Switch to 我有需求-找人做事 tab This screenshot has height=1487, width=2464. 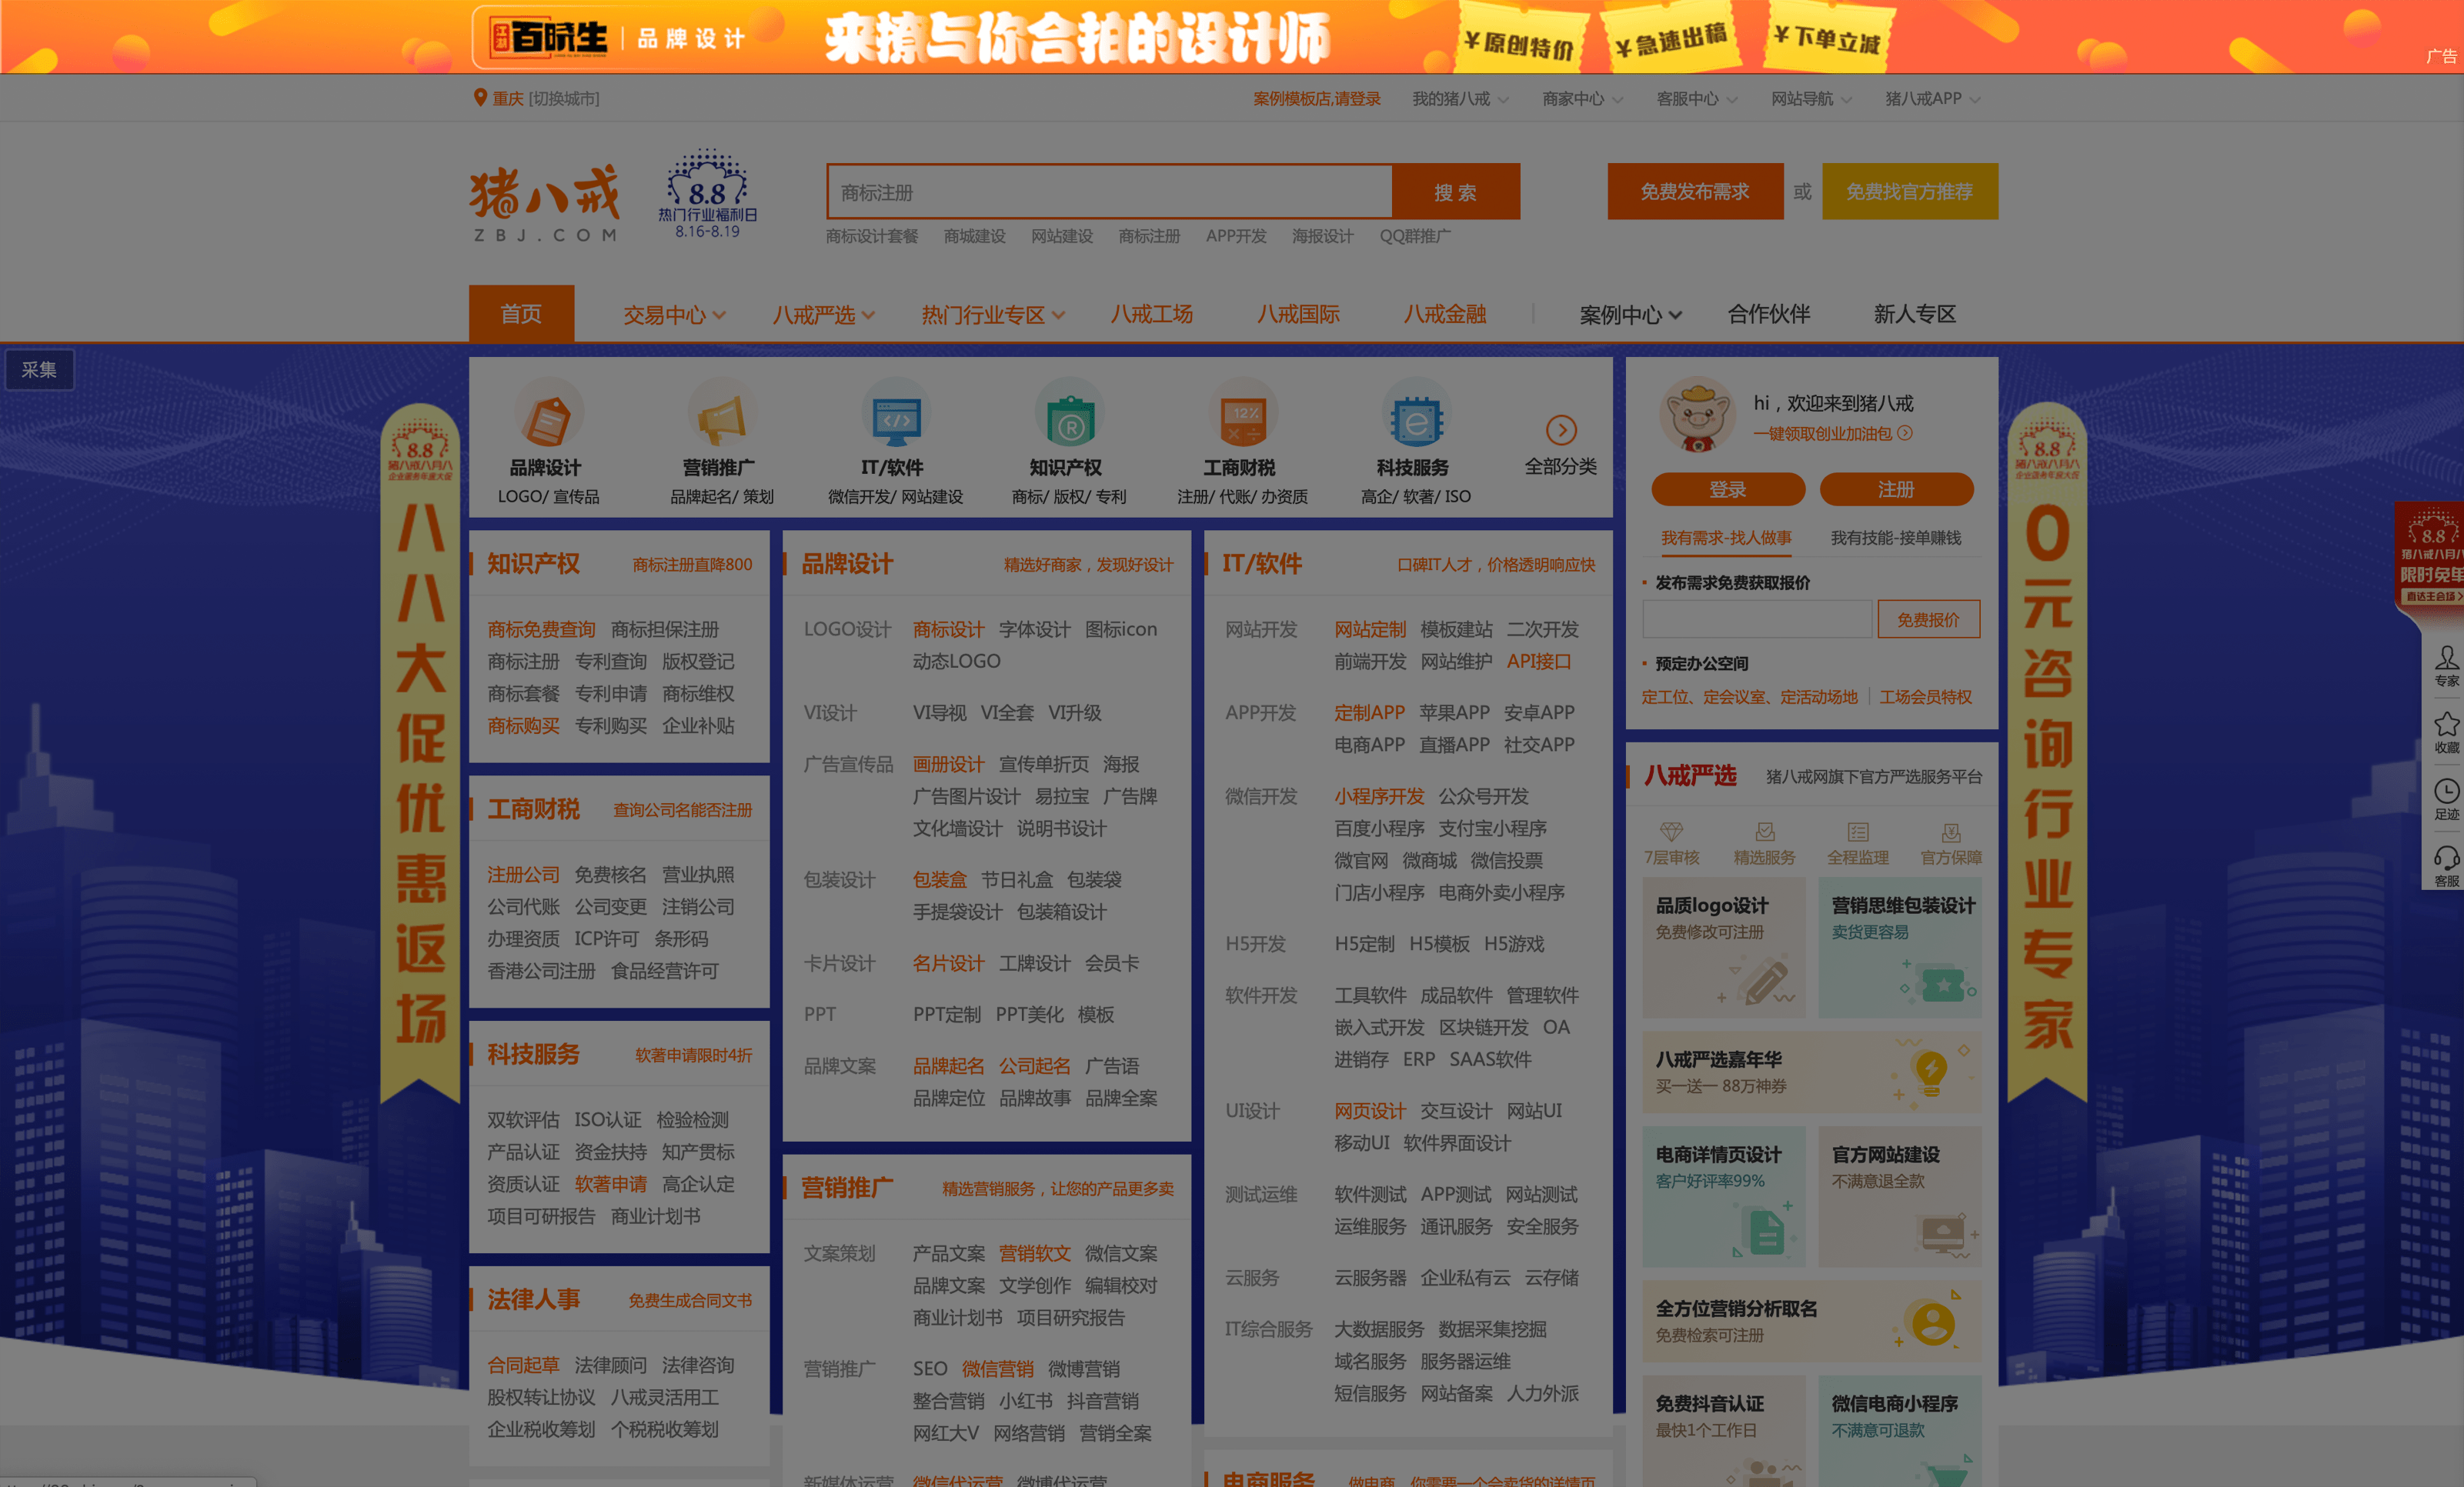point(1726,538)
